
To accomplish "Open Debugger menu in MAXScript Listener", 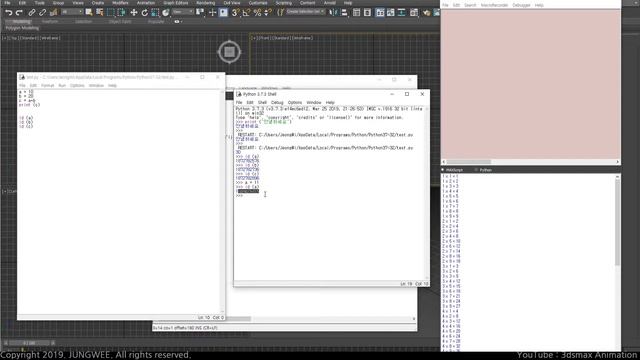I will (x=521, y=5).
